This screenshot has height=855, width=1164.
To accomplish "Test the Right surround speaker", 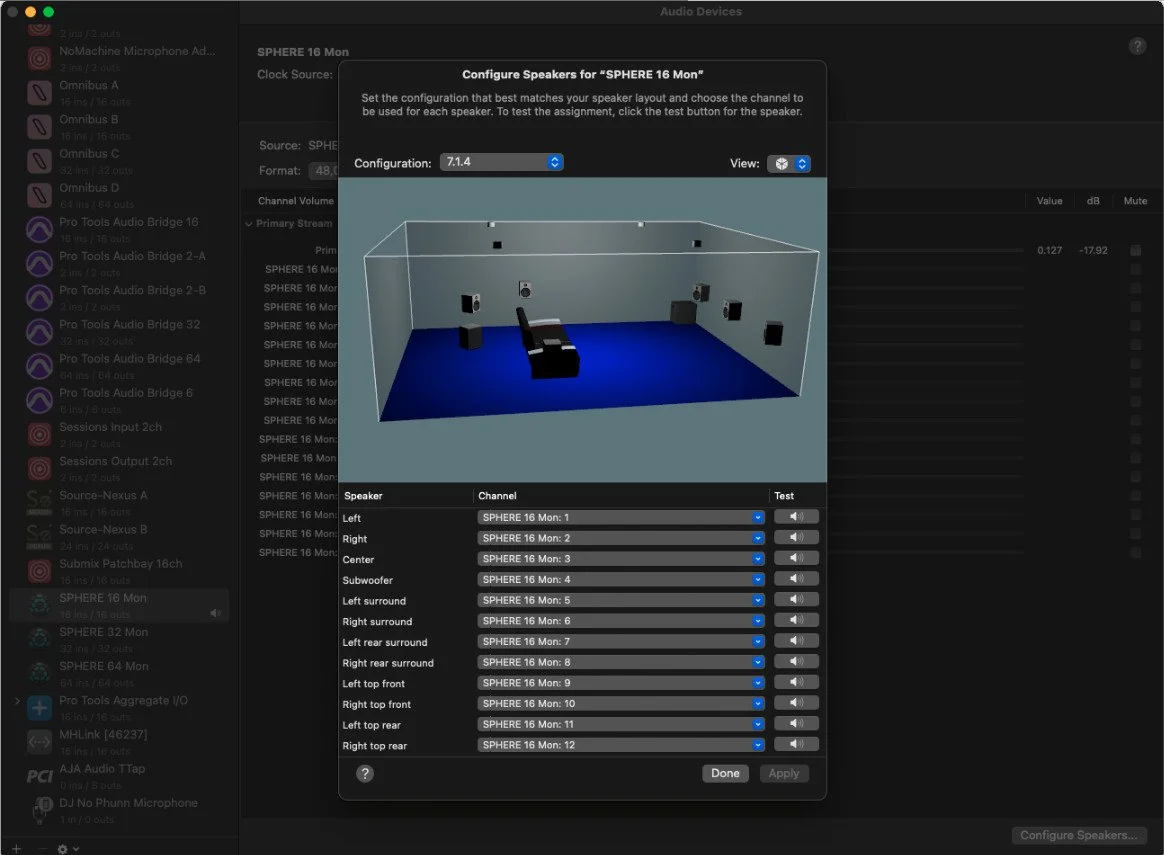I will pos(796,620).
